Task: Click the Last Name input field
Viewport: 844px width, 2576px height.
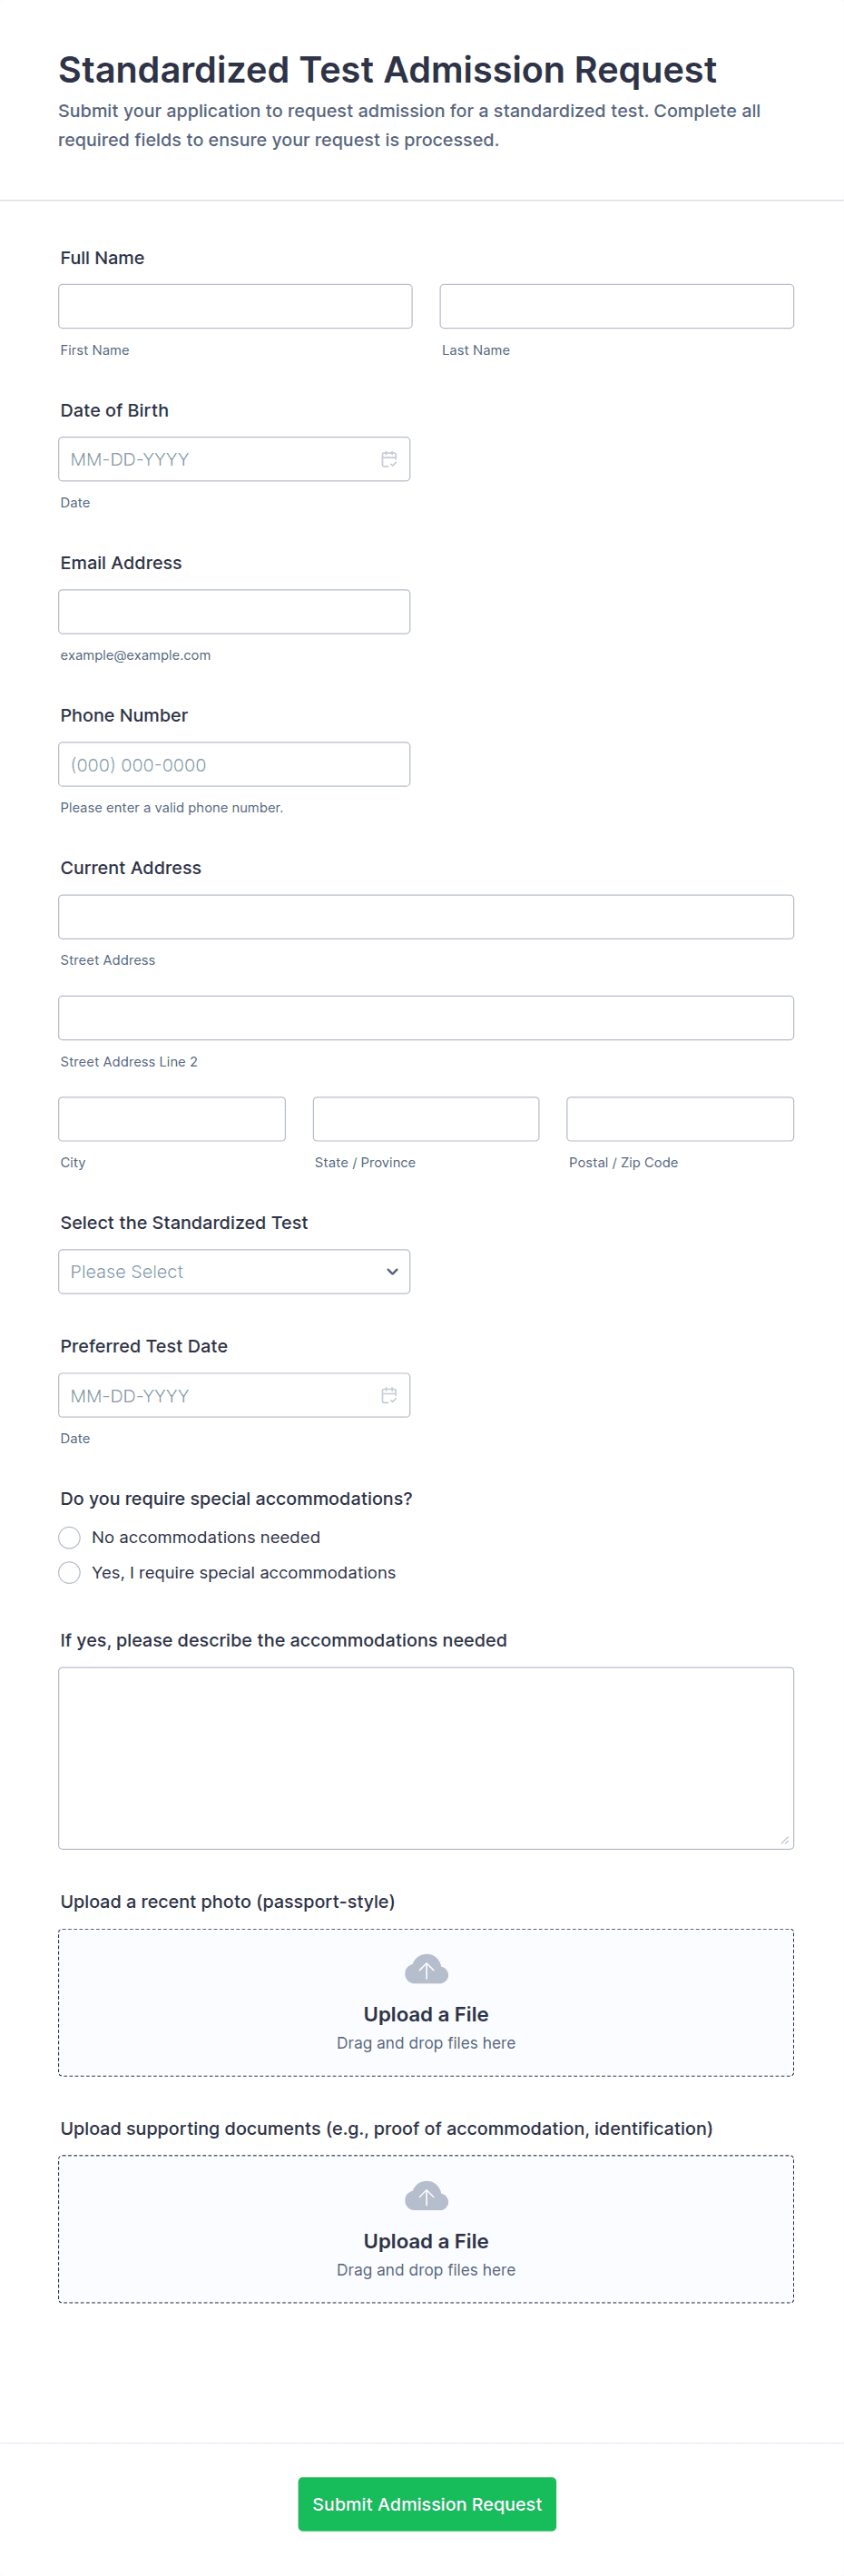Action: point(616,306)
